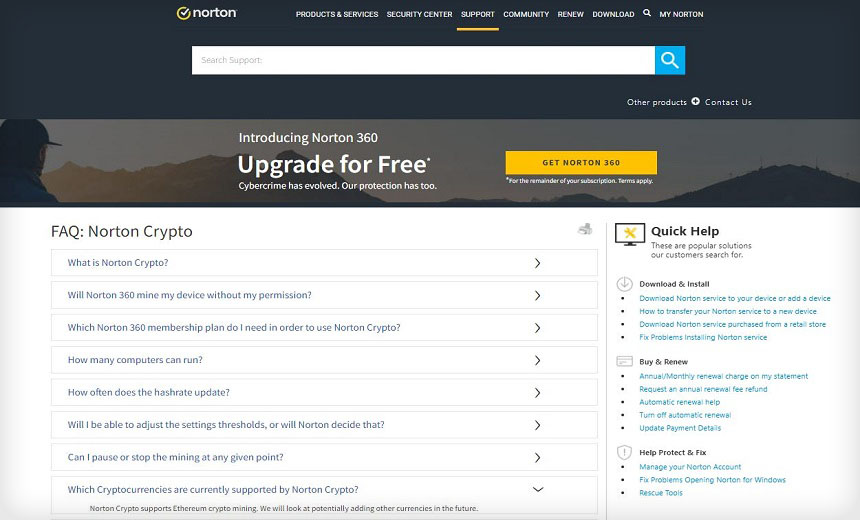Click 'Which Cryptocurrencies are currently supported' question text

point(213,489)
